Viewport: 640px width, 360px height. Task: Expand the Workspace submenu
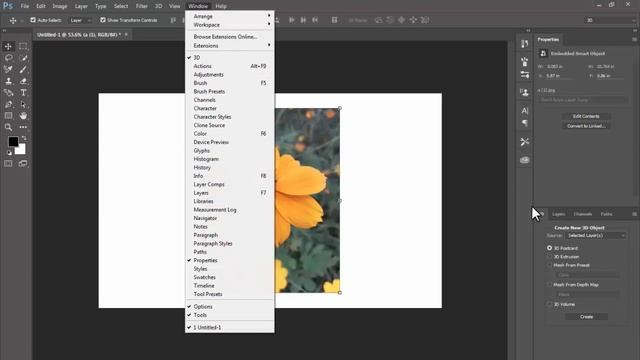[229, 25]
